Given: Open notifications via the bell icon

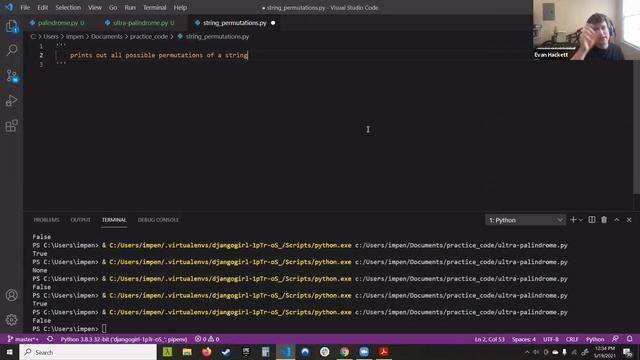Looking at the screenshot, I should (x=629, y=339).
